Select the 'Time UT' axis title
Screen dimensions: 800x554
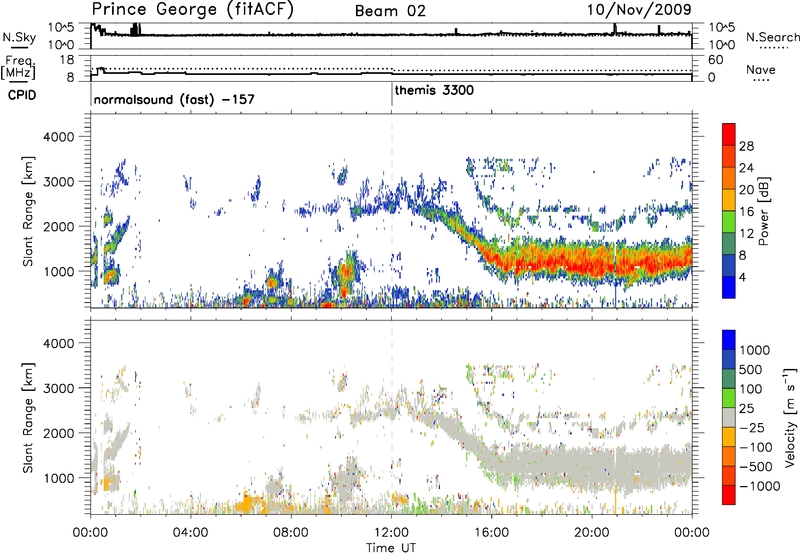coord(391,547)
